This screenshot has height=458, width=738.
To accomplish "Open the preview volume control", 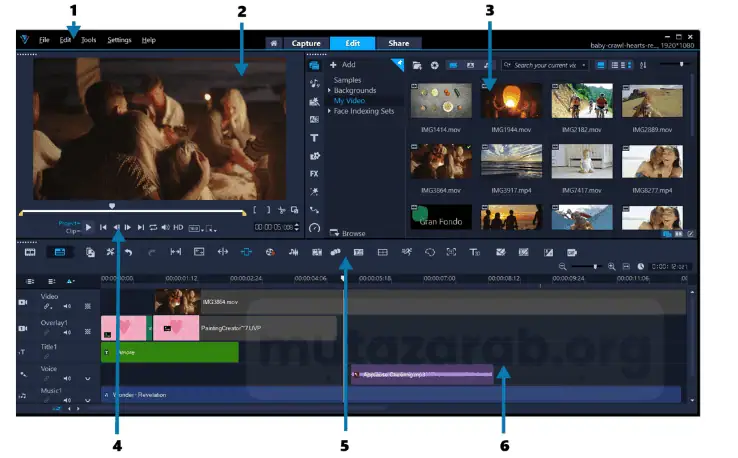I will [x=166, y=227].
